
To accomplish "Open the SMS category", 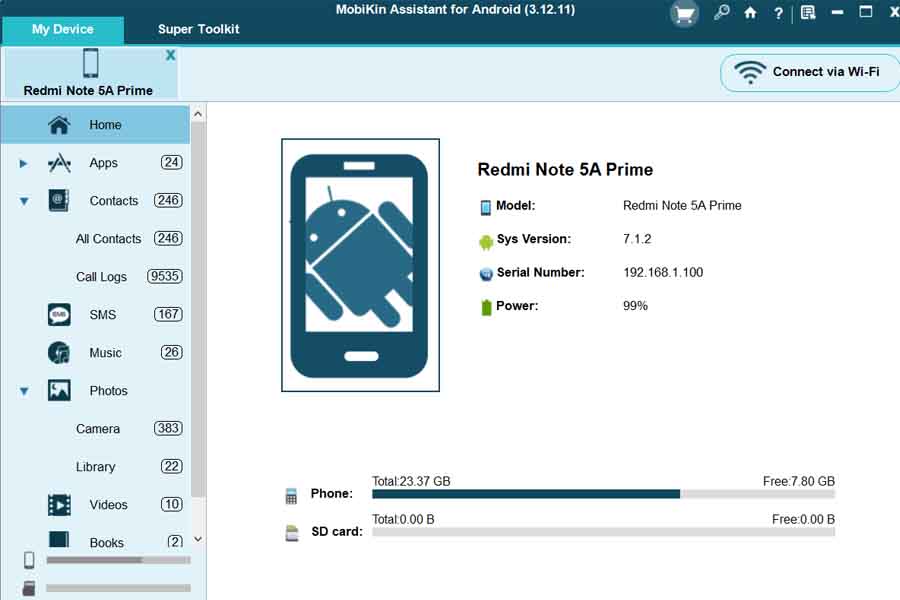I will click(x=103, y=315).
